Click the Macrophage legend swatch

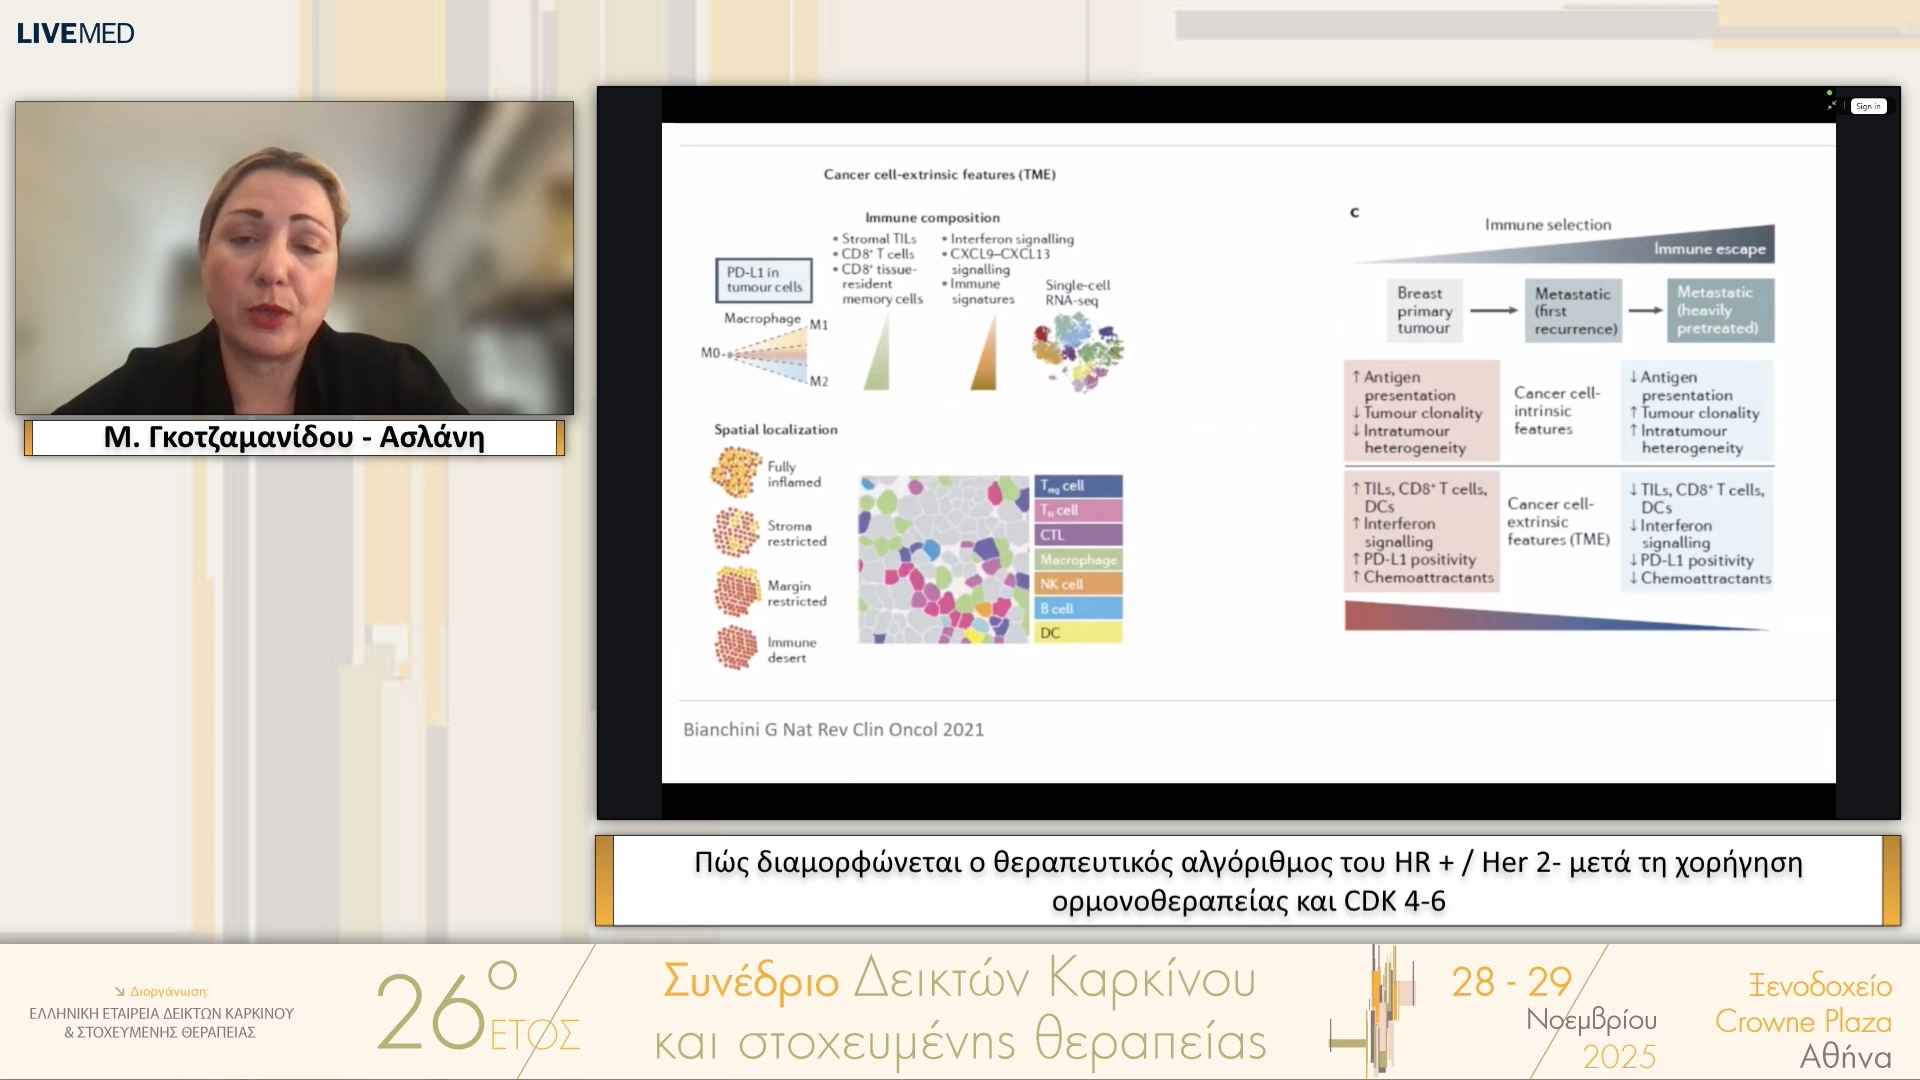coord(1078,558)
